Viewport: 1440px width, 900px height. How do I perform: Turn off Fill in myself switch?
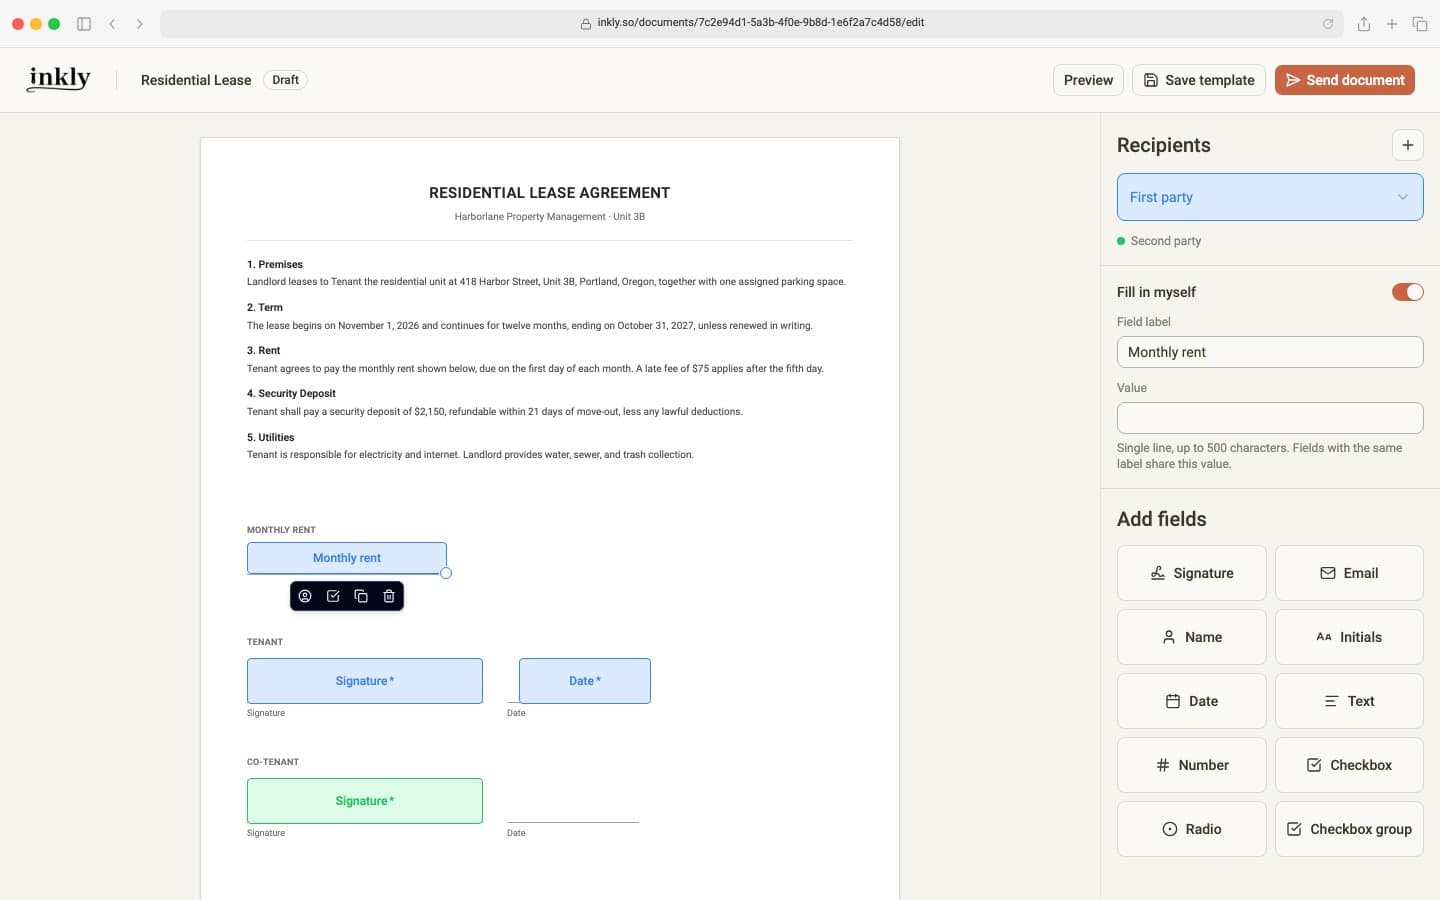click(1407, 292)
